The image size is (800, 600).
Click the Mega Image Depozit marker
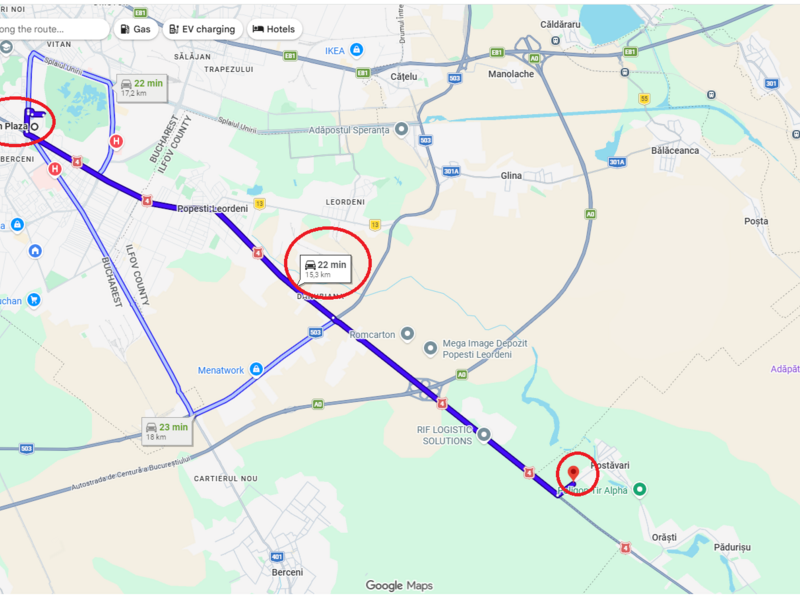pyautogui.click(x=430, y=348)
